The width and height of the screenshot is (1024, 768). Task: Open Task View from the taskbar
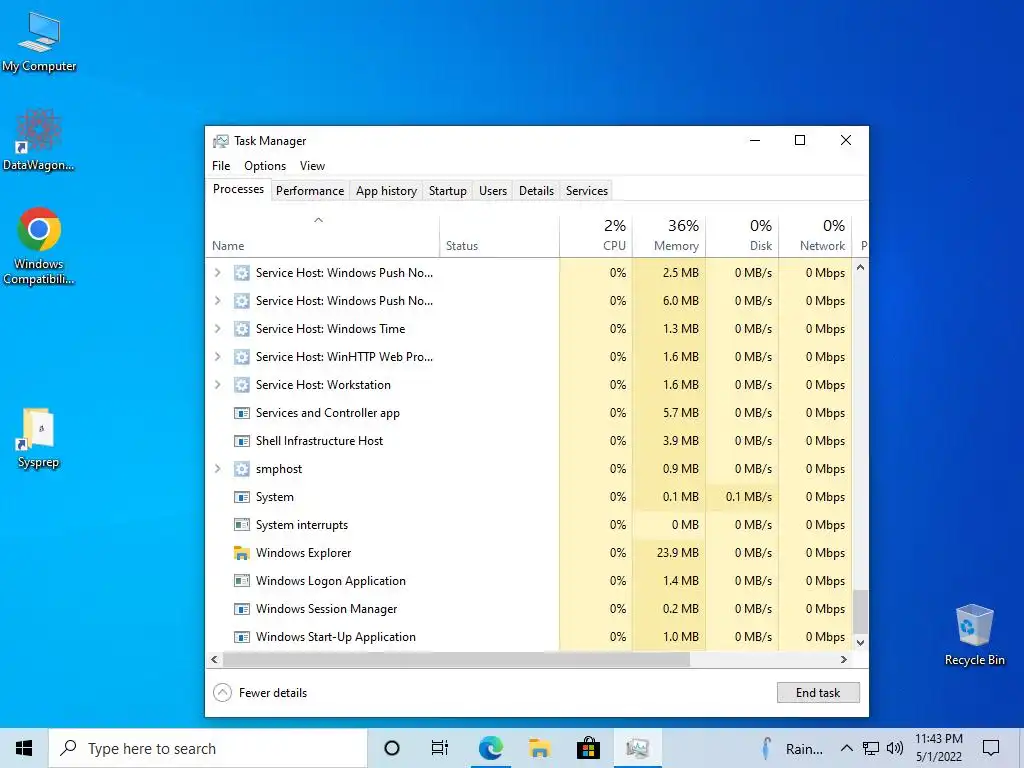point(440,748)
